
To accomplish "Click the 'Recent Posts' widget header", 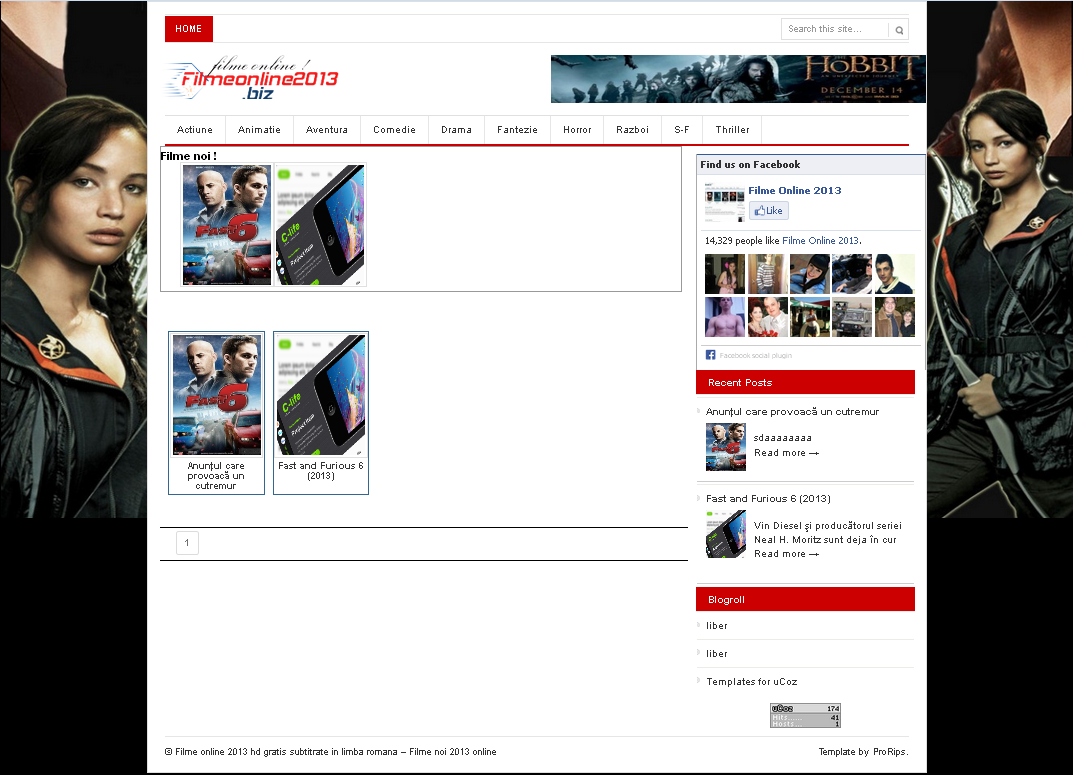I will 805,382.
